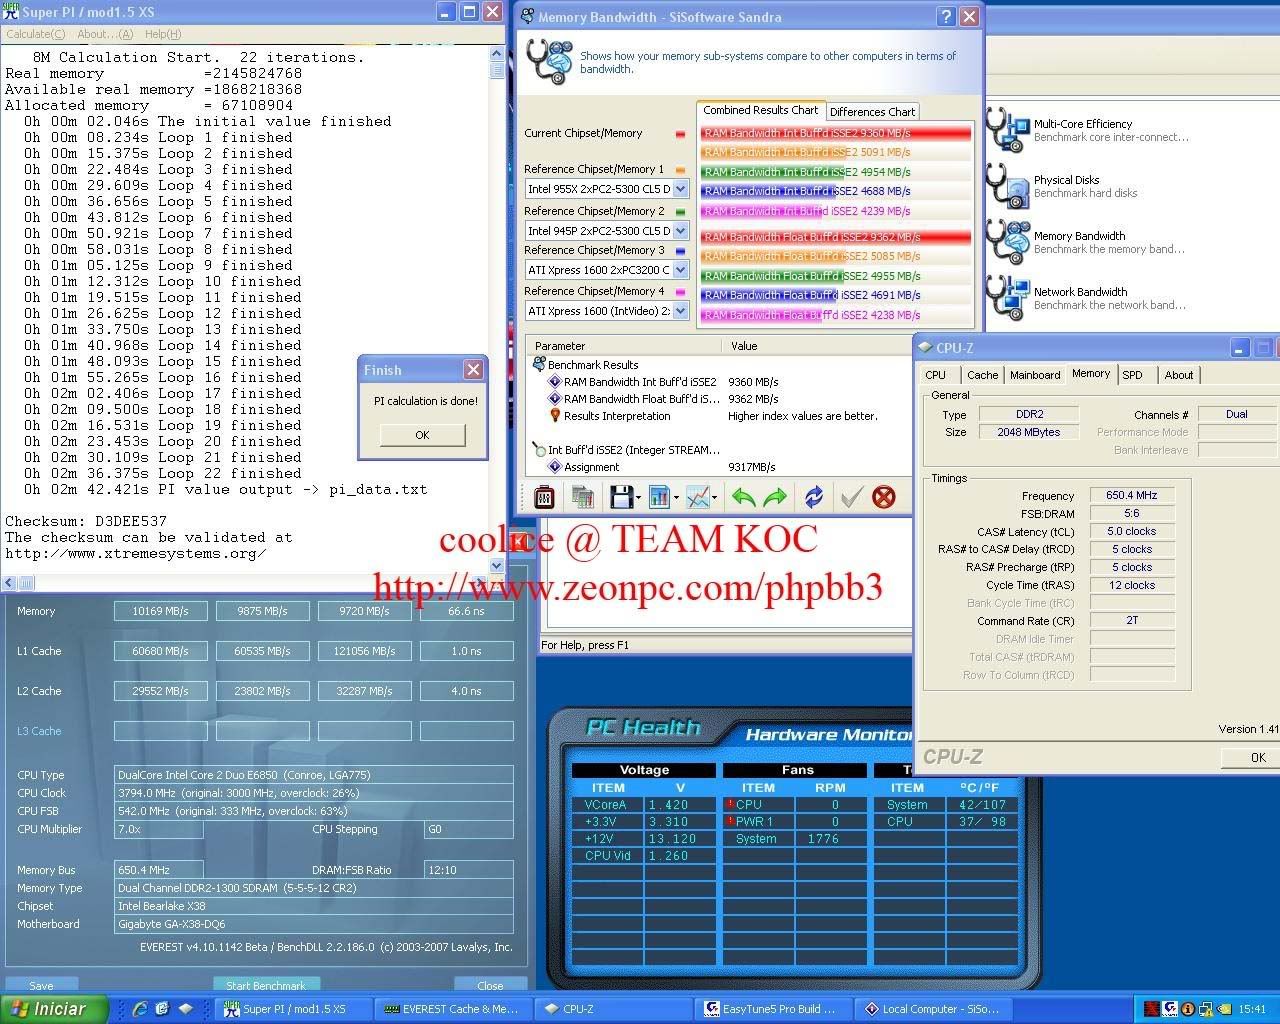Click orange Reference Chipset 1 color marker
The image size is (1280, 1024).
click(681, 170)
